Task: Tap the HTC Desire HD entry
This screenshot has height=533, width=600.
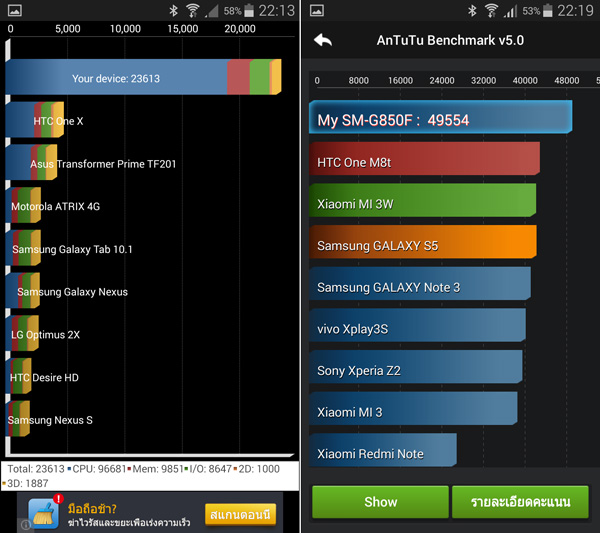Action: point(42,377)
